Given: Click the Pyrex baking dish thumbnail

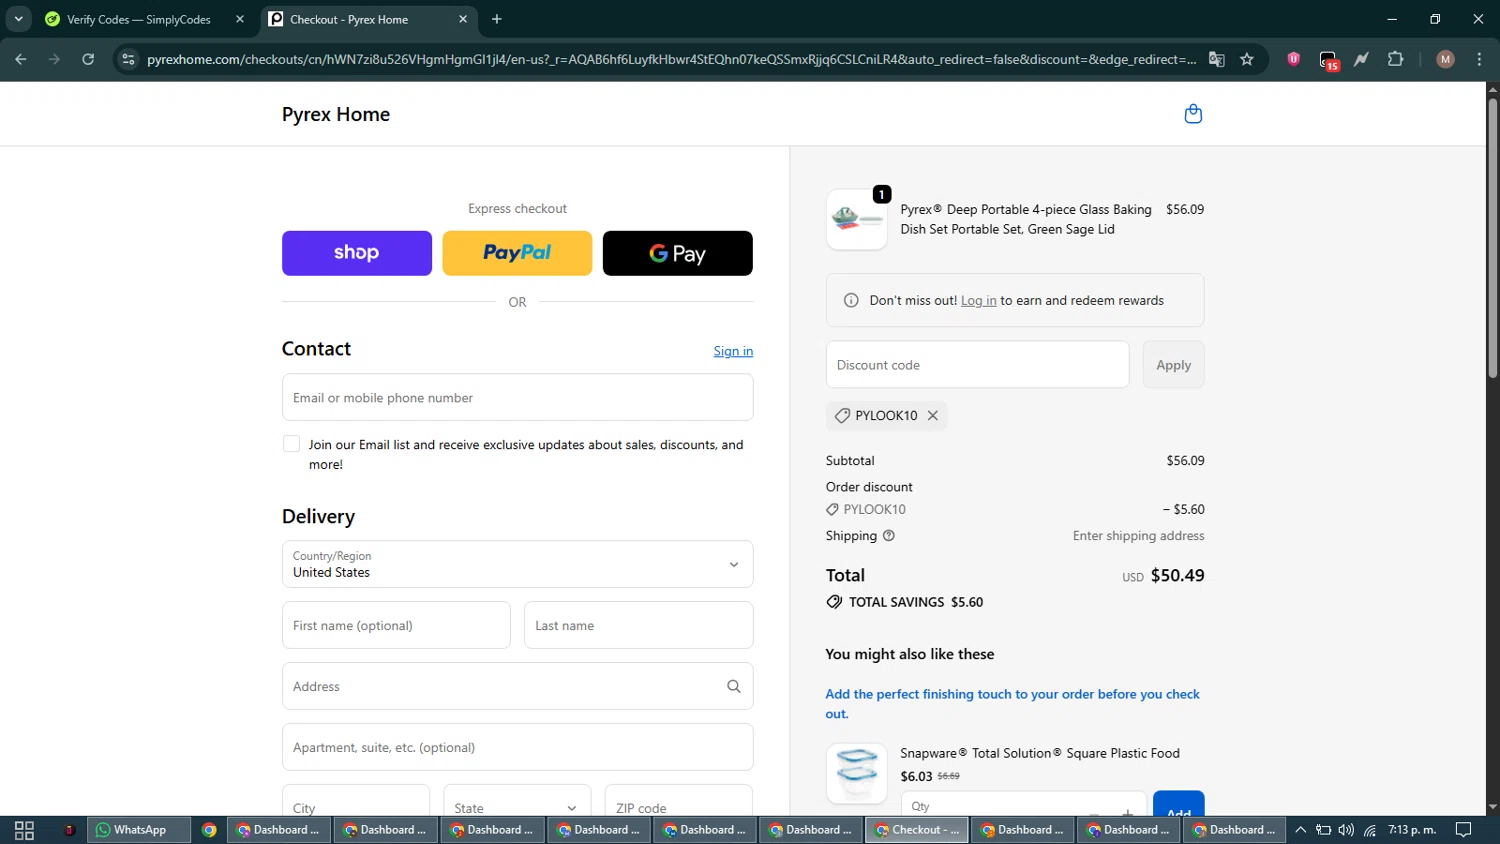Looking at the screenshot, I should coord(857,219).
